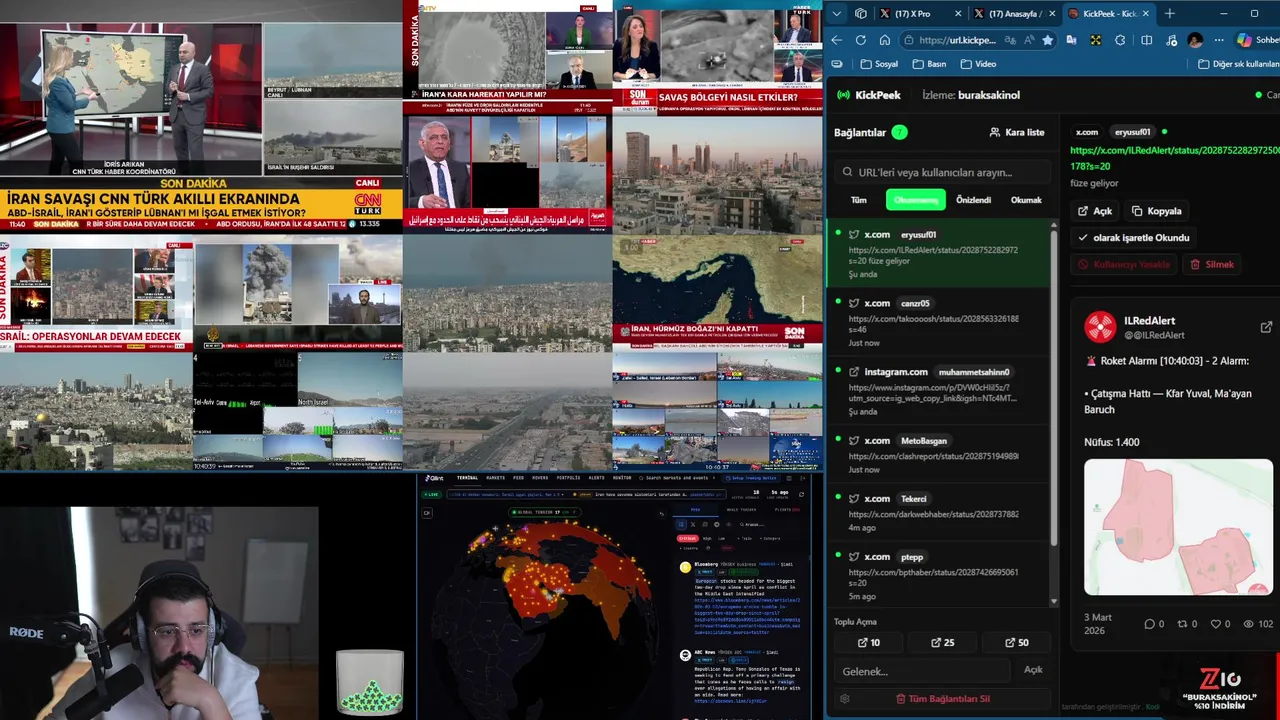
Task: Click the reply icon on ILRedAlert post
Action: click(x=1149, y=624)
